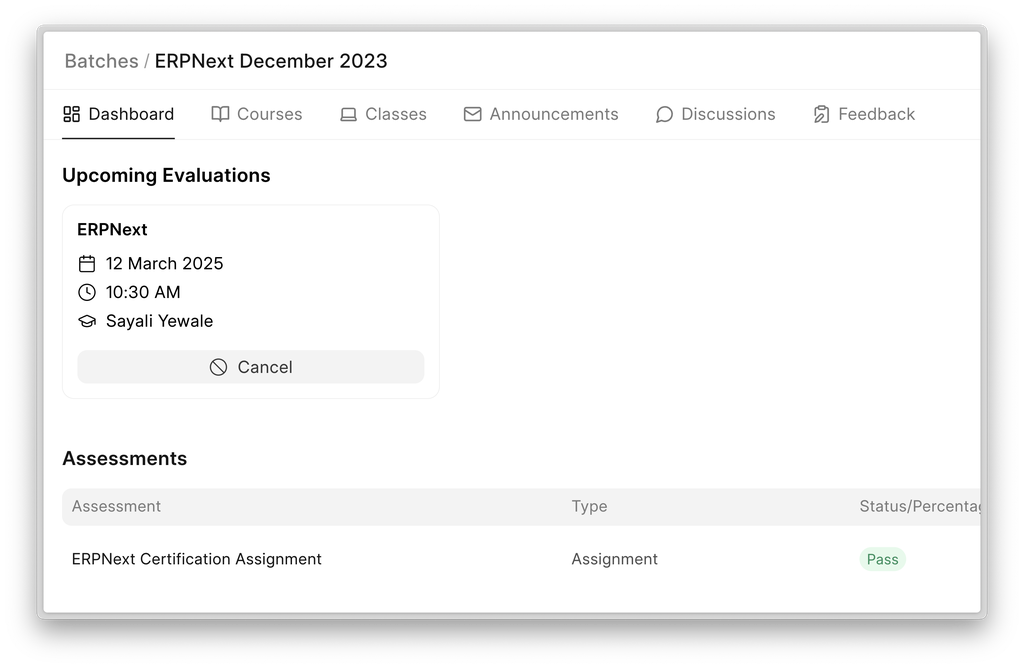Open the Batches breadcrumb link
Viewport: 1024px width, 668px height.
[100, 61]
